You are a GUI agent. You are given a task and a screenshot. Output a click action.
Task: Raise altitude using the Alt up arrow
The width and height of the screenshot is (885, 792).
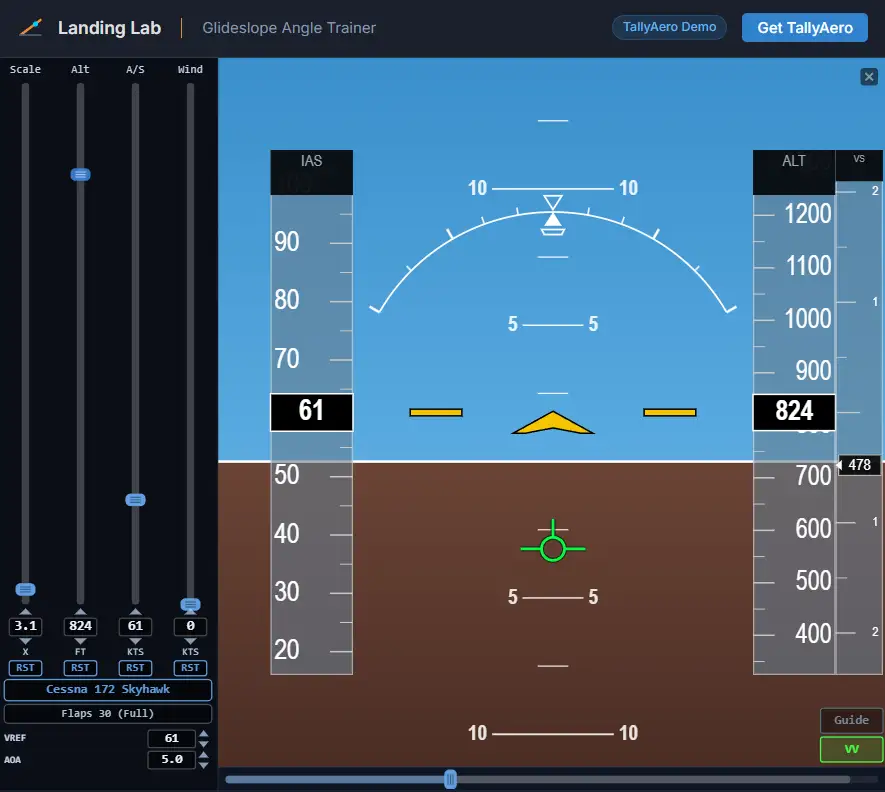(x=80, y=612)
